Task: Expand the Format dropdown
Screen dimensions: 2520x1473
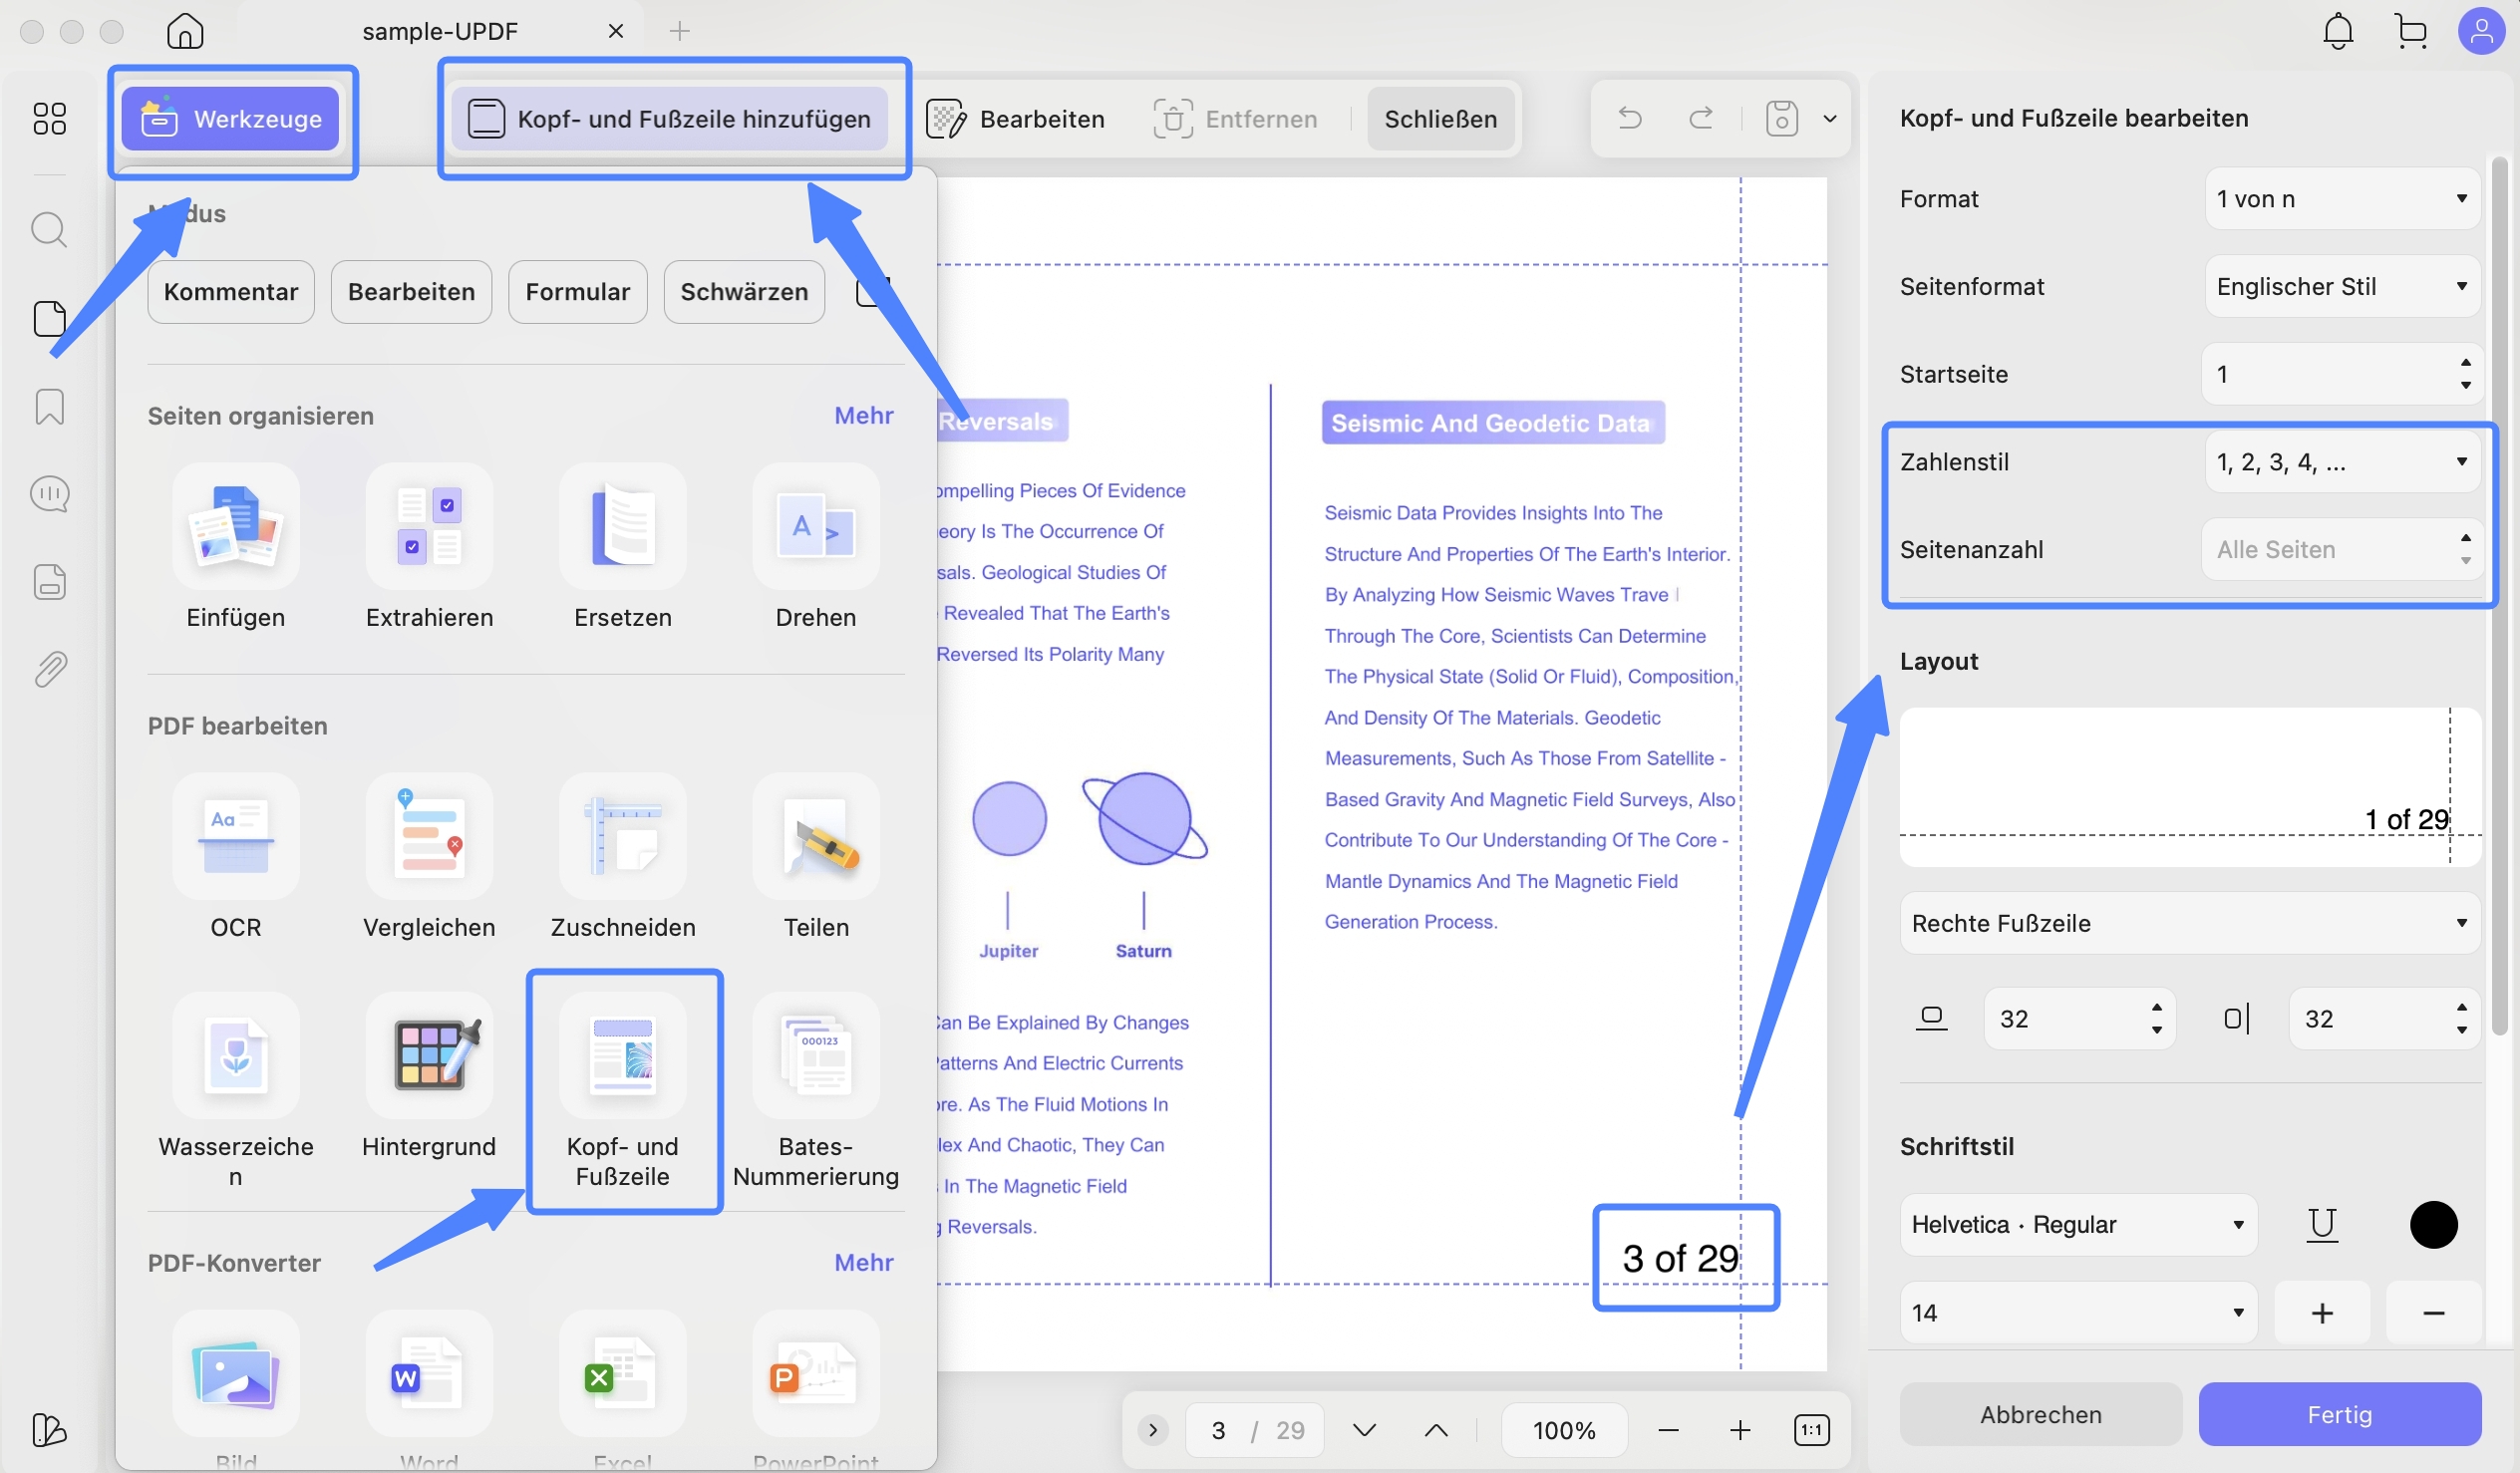Action: tap(2340, 199)
